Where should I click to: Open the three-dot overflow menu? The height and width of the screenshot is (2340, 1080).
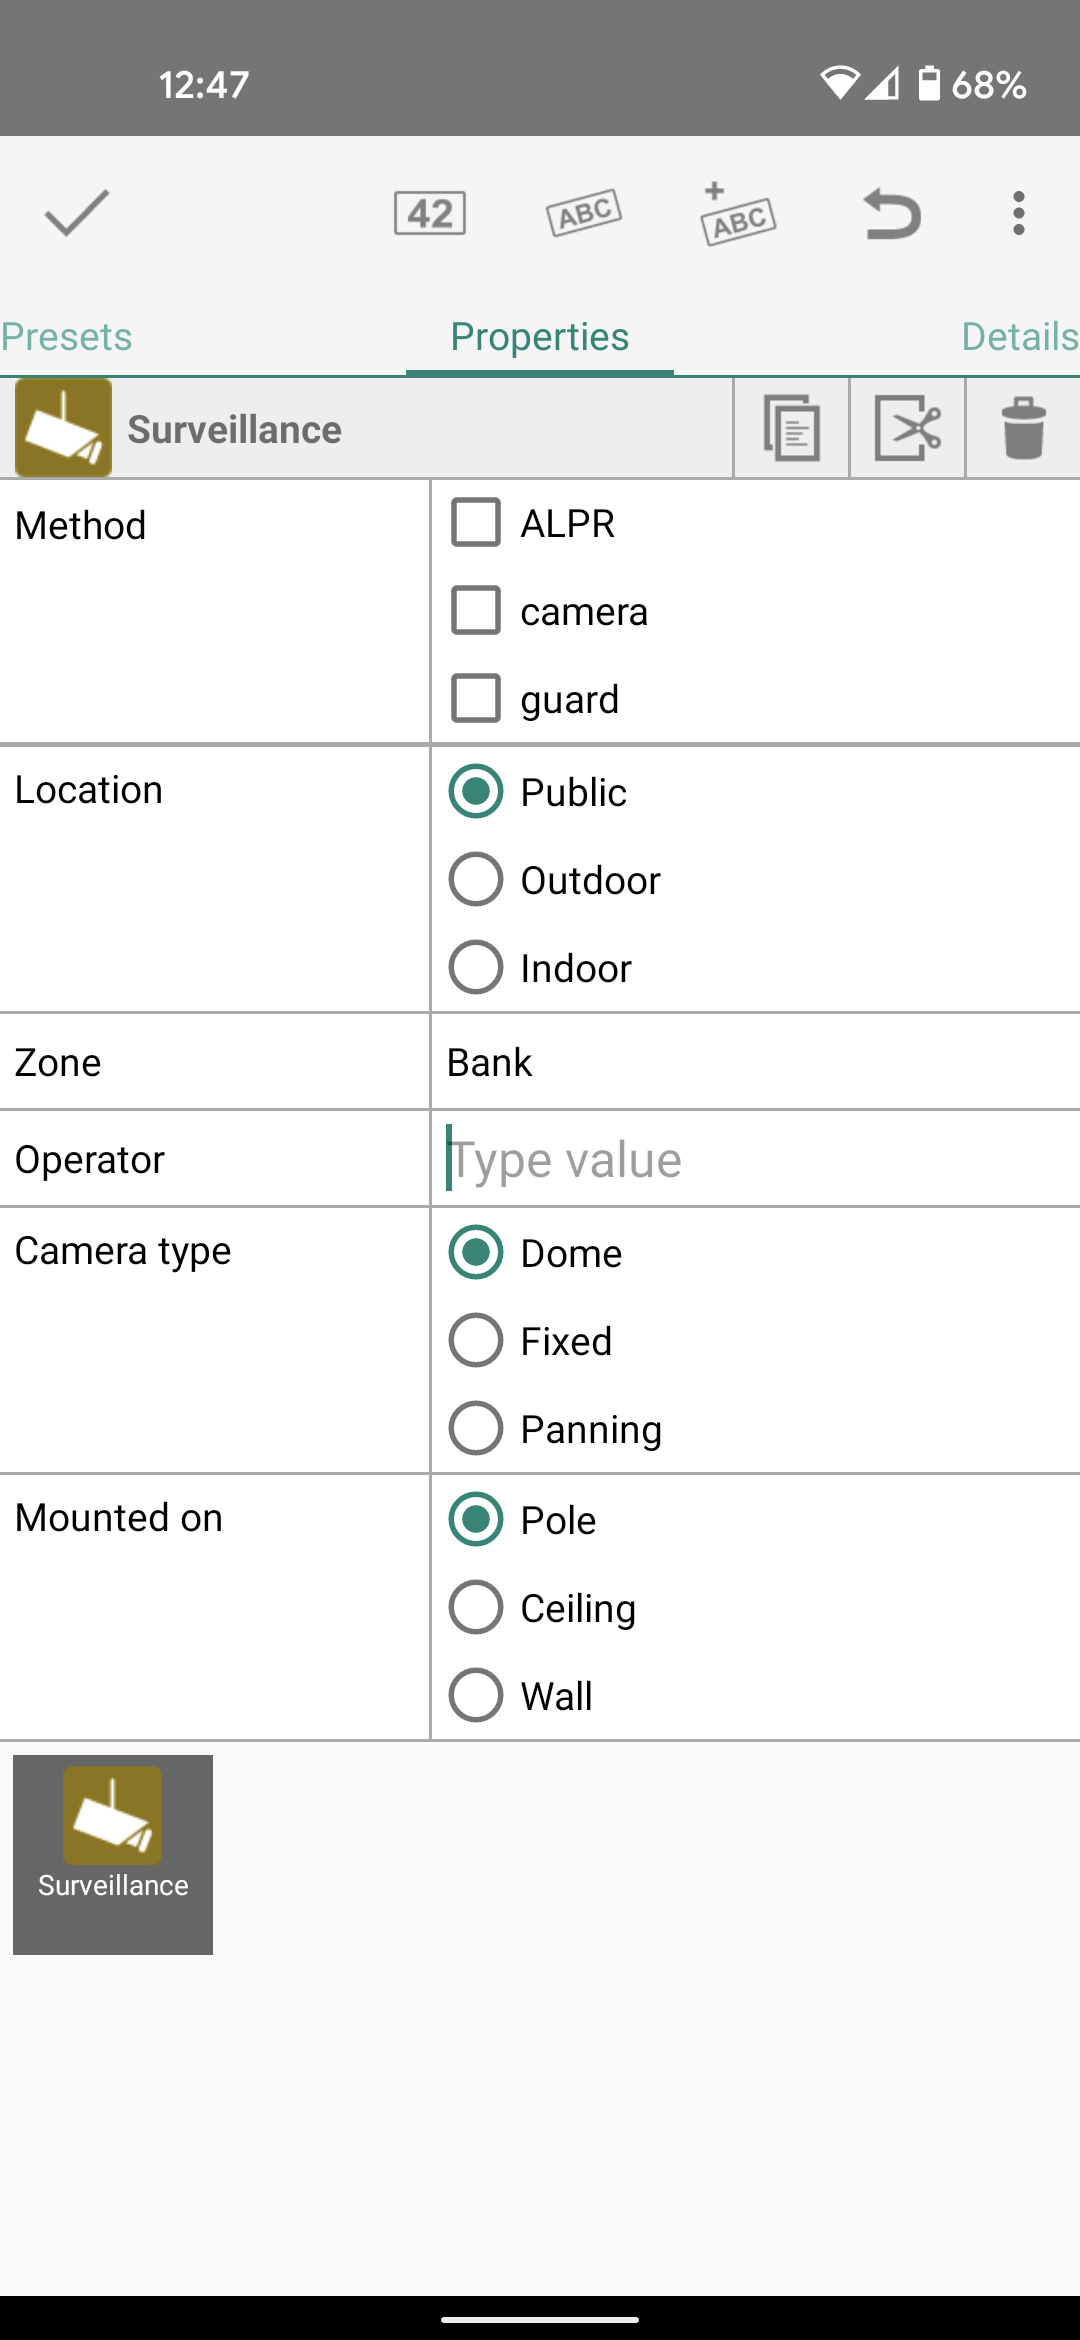click(x=1018, y=213)
